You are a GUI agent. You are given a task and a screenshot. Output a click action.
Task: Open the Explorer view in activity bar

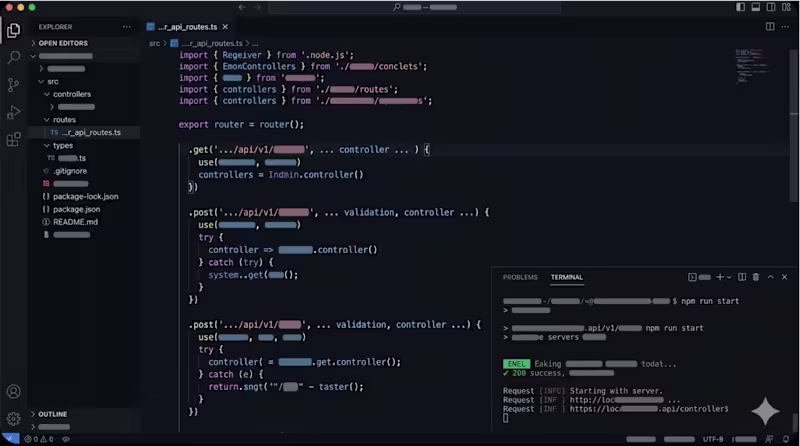[14, 31]
